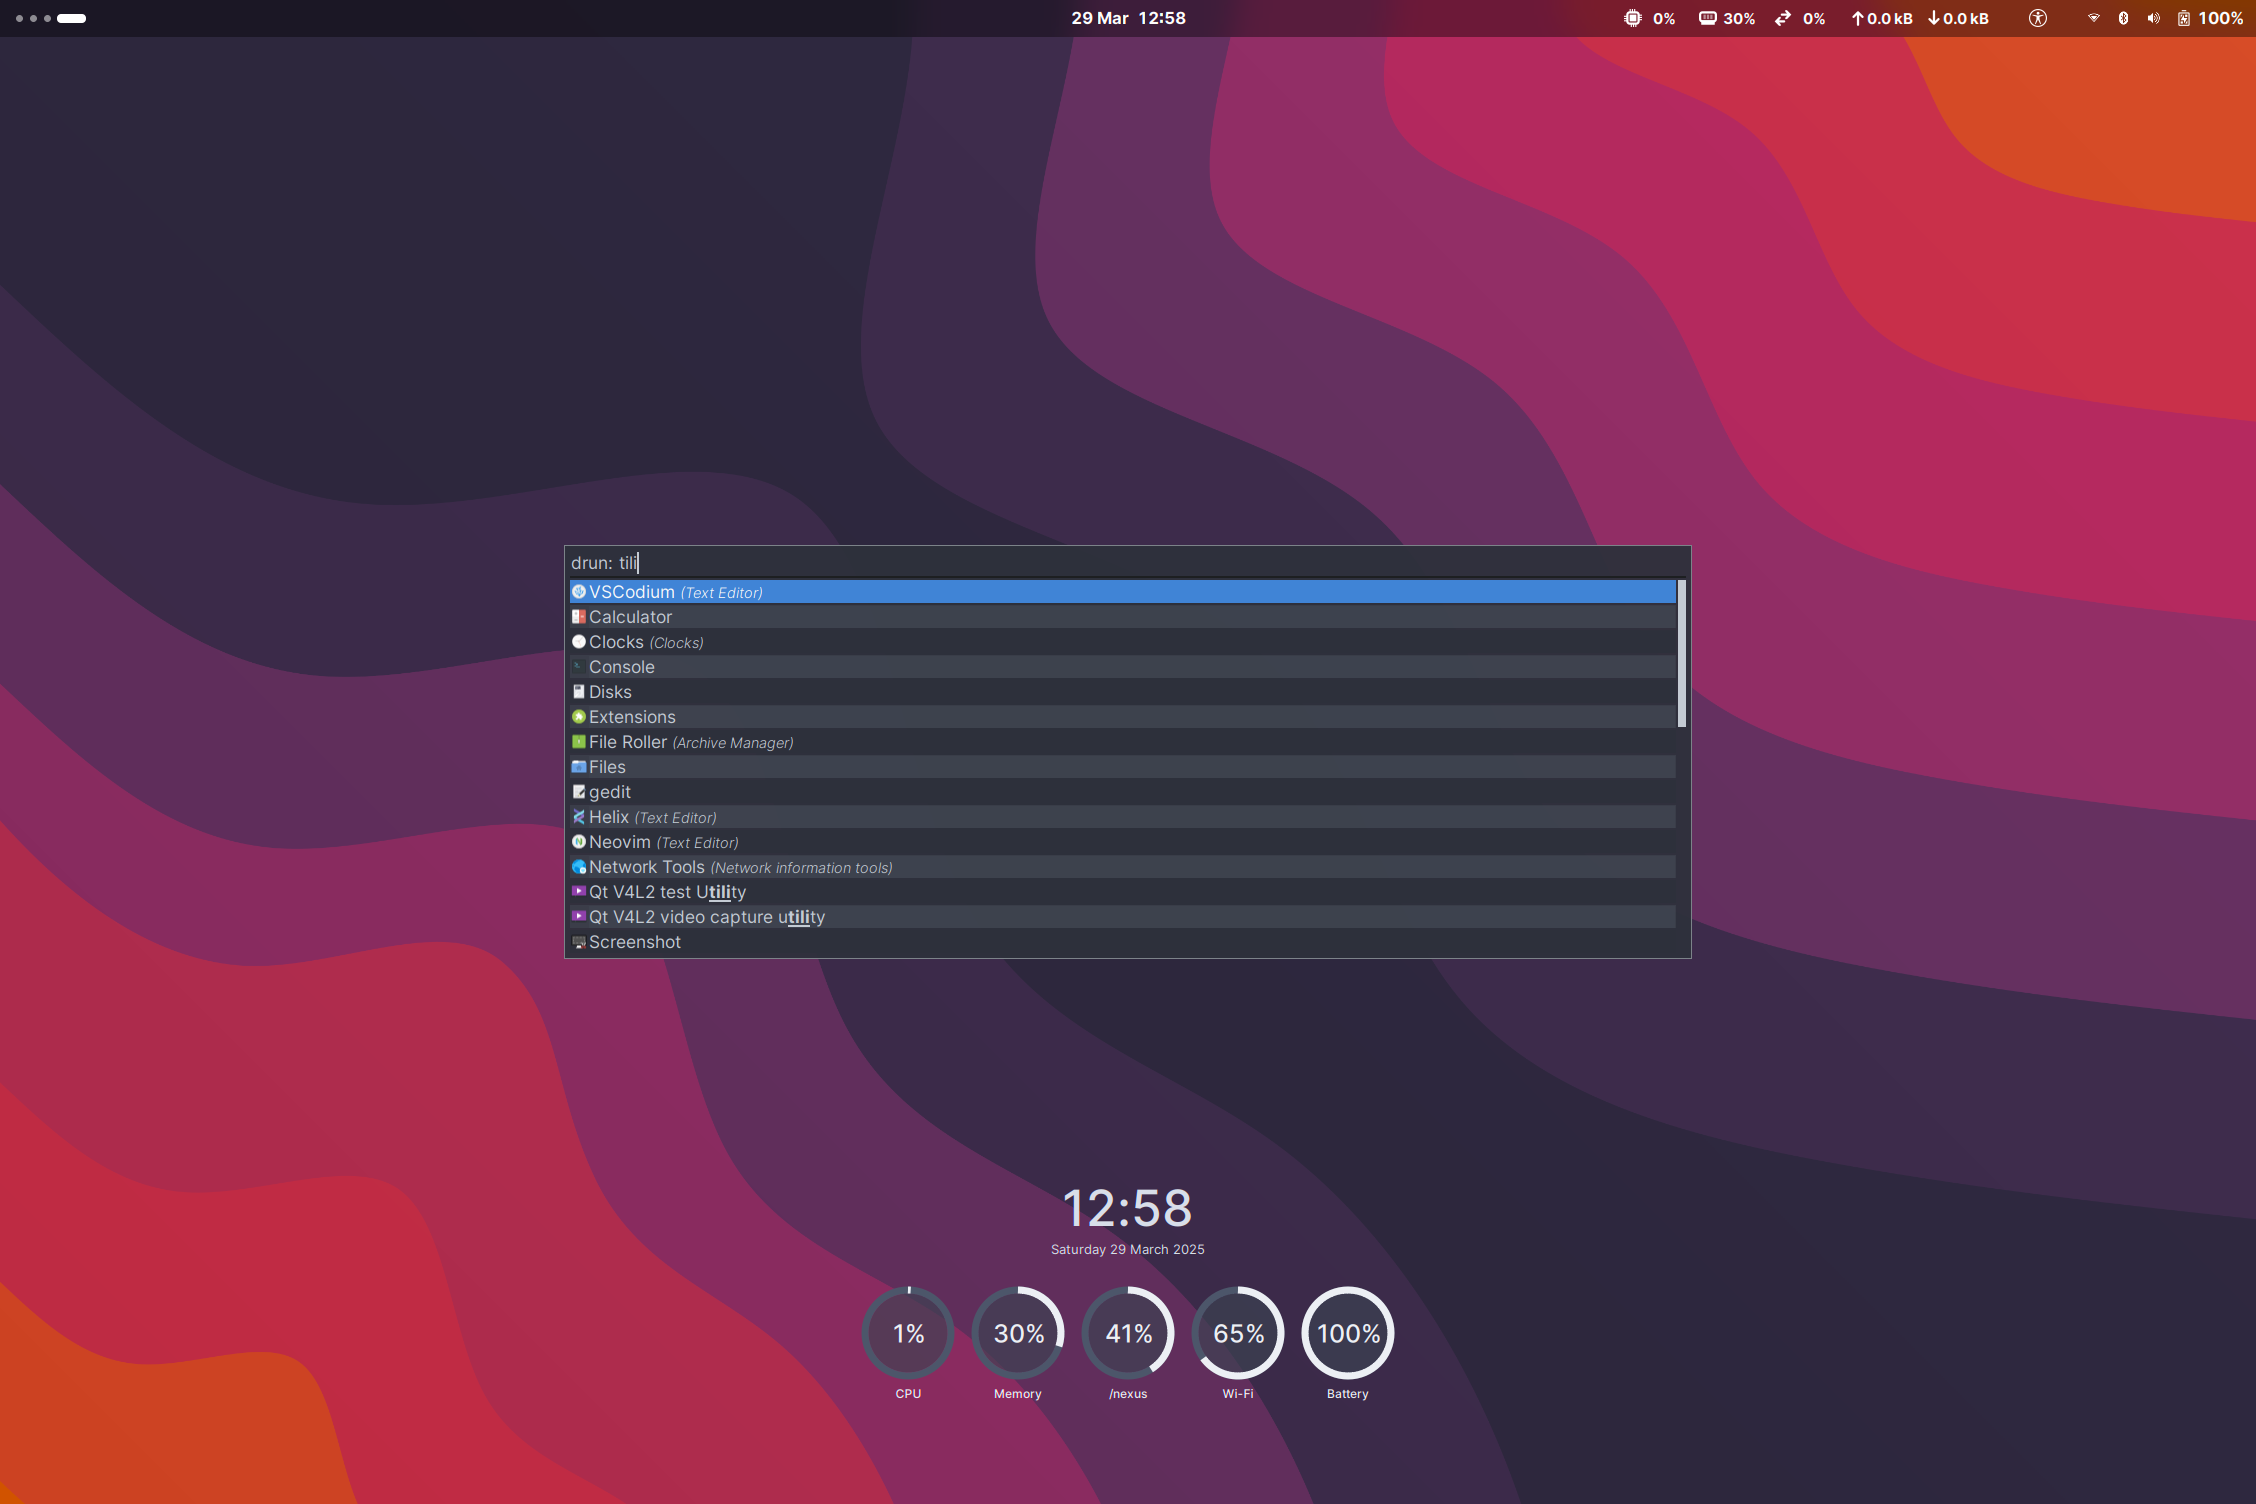Click the top bar volume icon

click(x=2153, y=18)
